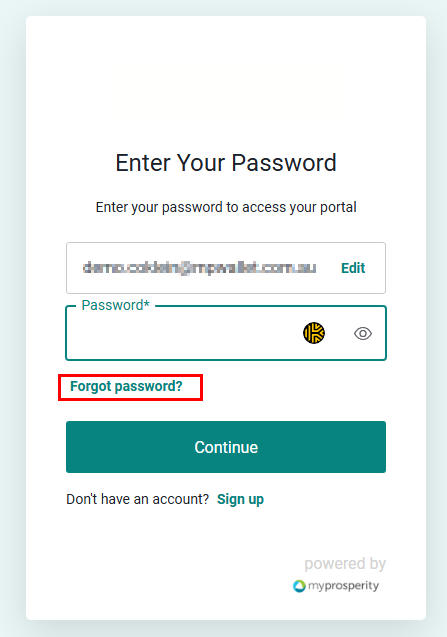Click the blurred email text itself
The height and width of the screenshot is (637, 447).
pyautogui.click(x=199, y=268)
